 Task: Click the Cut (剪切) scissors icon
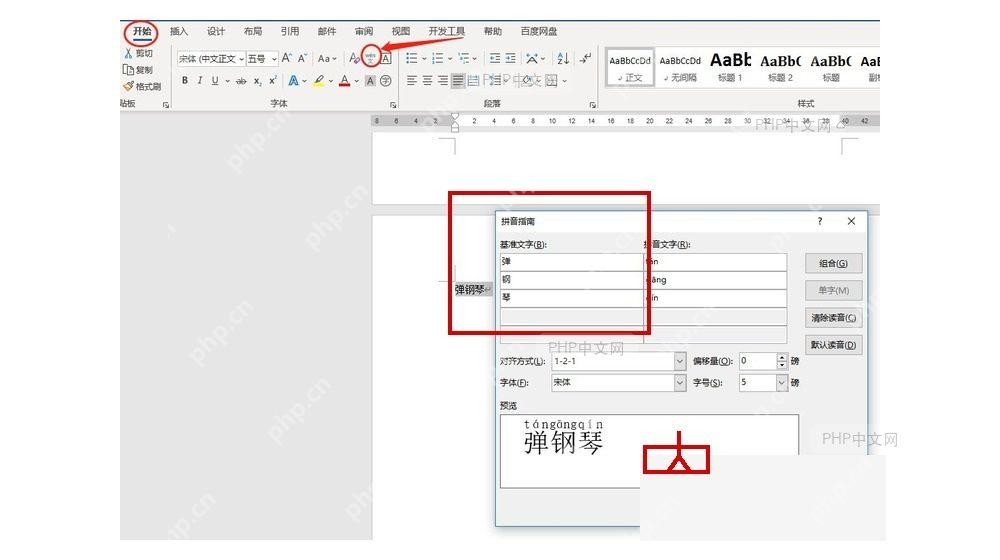[x=128, y=53]
